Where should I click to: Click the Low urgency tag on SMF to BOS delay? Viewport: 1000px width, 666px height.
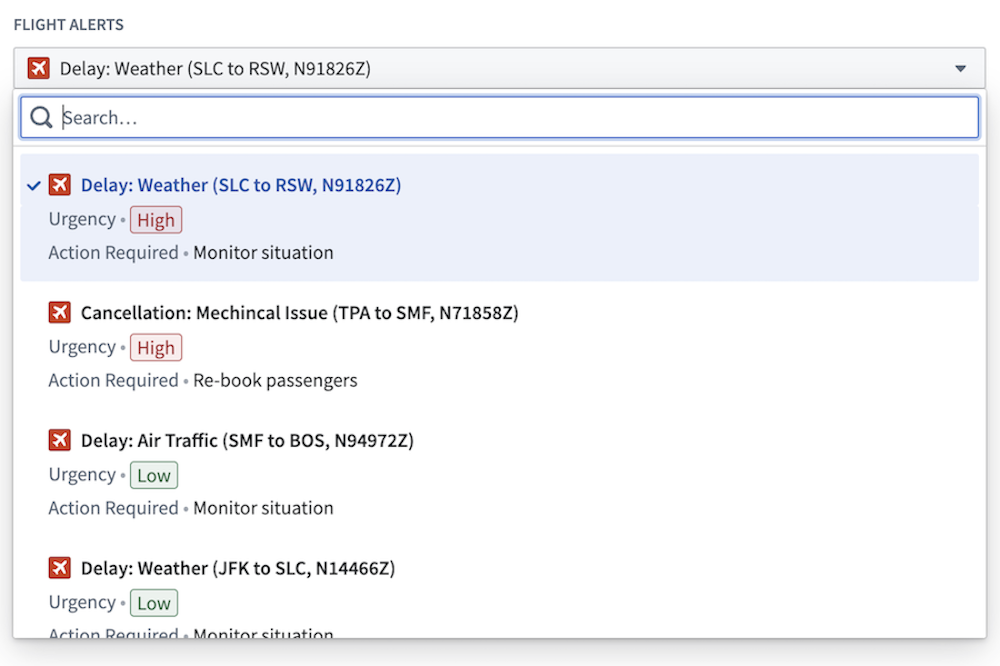click(x=154, y=475)
